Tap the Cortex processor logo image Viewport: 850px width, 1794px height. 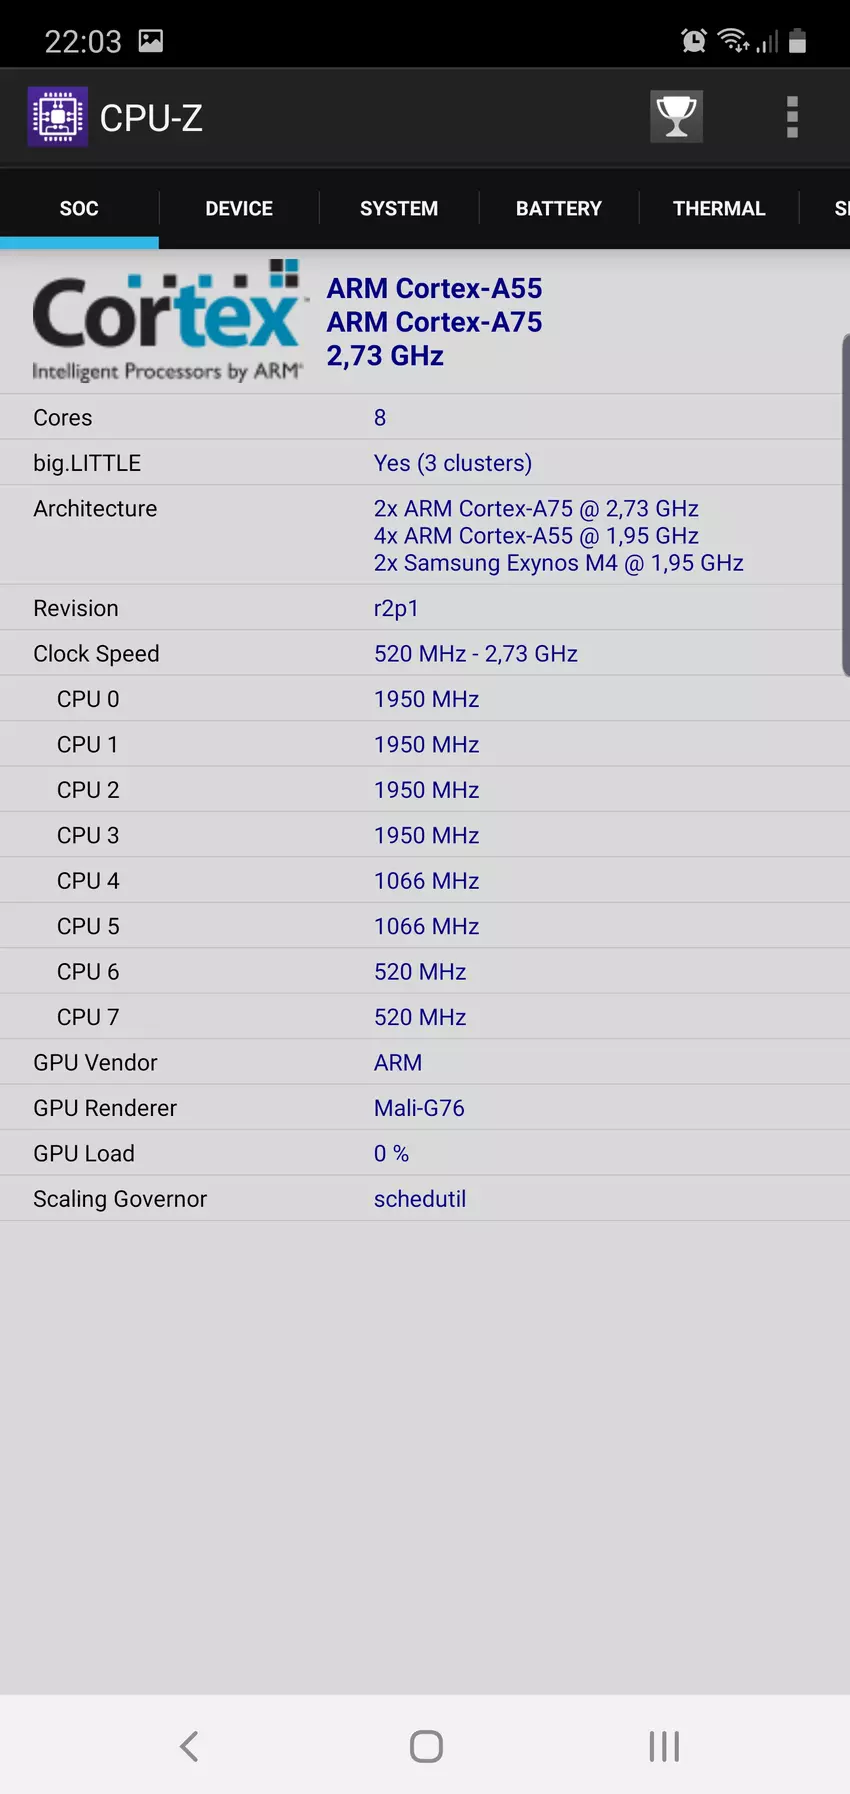[x=167, y=322]
